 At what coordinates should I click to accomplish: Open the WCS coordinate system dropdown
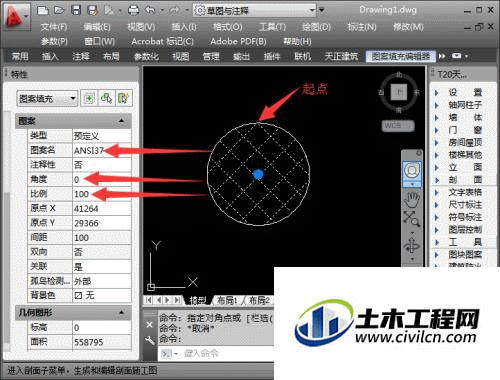click(x=398, y=126)
